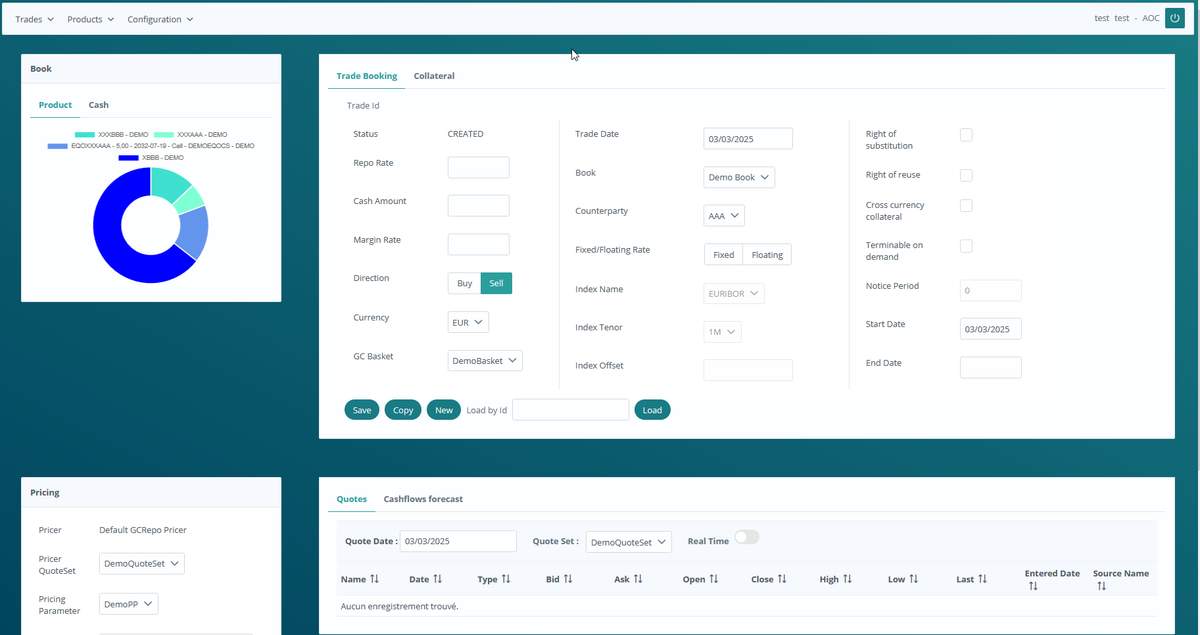Sort quotes by the Name column icon
This screenshot has height=635, width=1200.
pos(375,579)
